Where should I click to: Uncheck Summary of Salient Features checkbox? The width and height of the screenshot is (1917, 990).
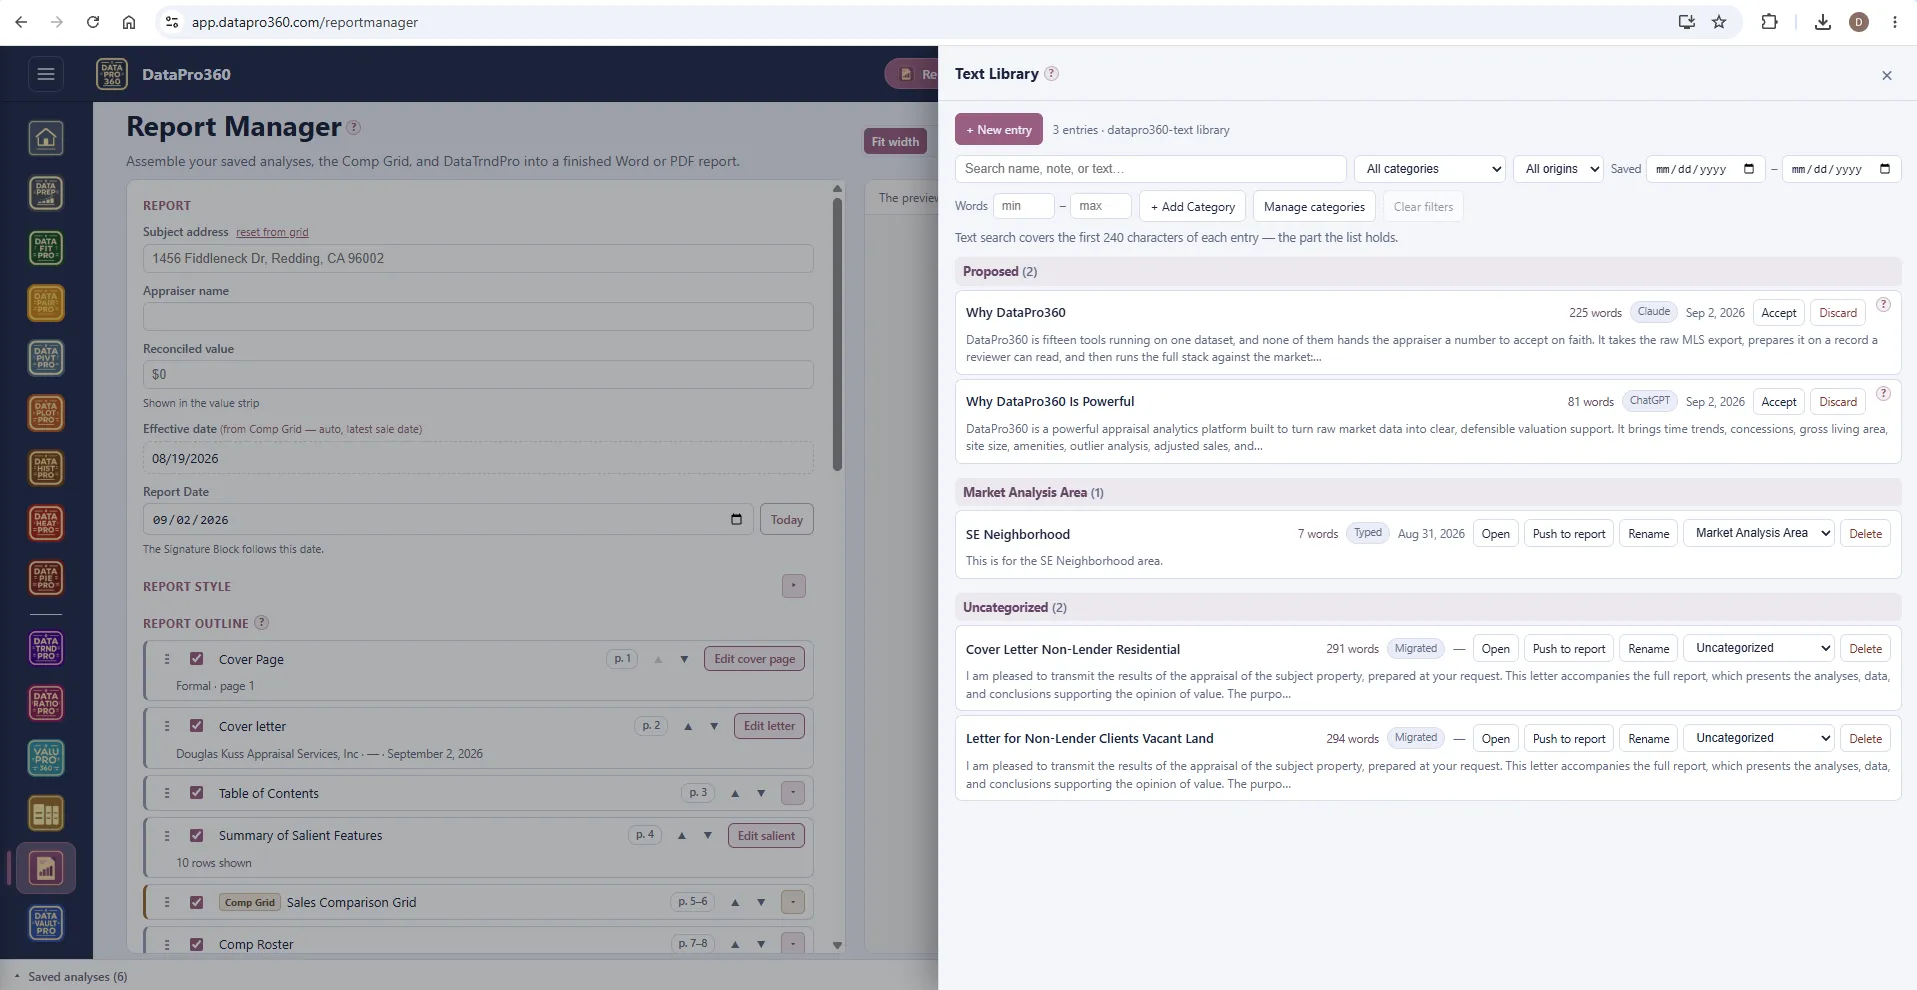(197, 835)
